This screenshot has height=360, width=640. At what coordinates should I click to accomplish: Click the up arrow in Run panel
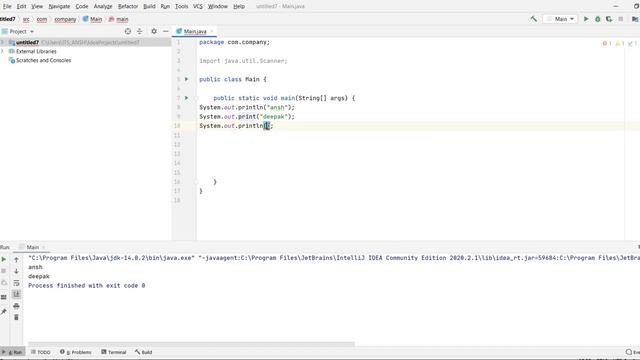click(16, 259)
